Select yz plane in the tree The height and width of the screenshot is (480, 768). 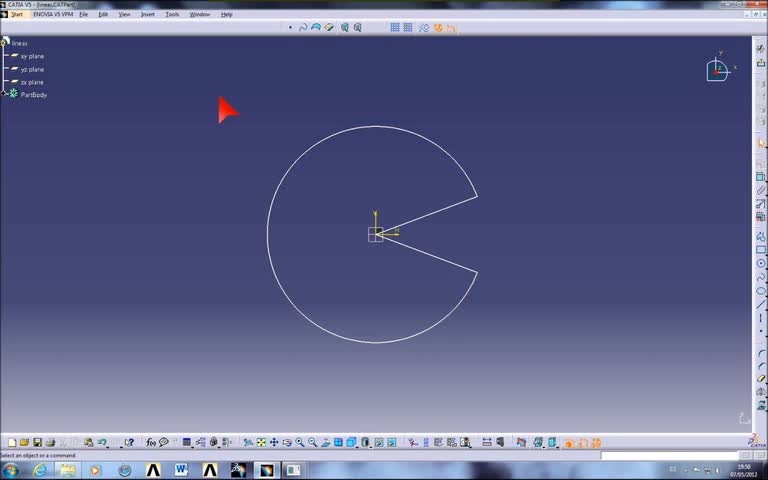(32, 70)
